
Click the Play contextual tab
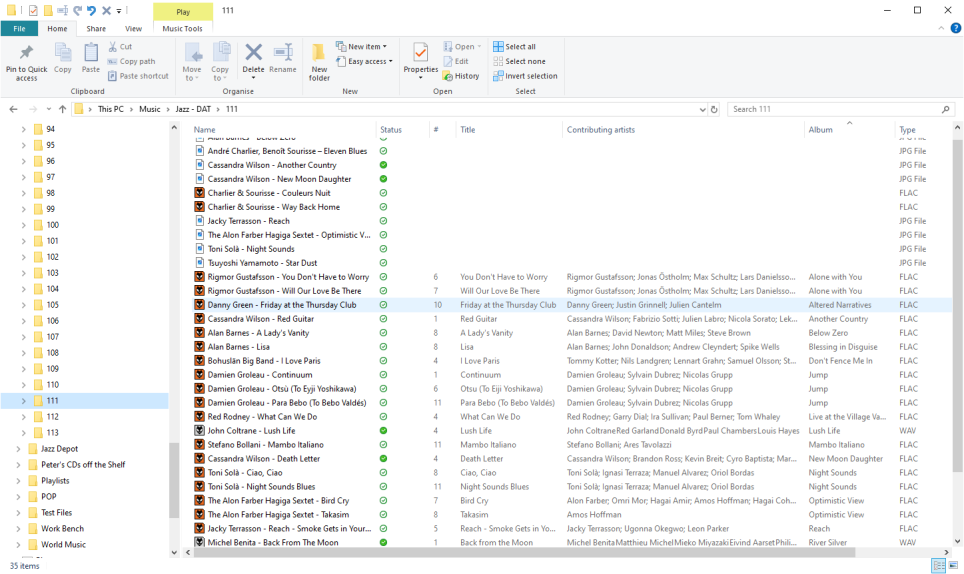tap(183, 12)
